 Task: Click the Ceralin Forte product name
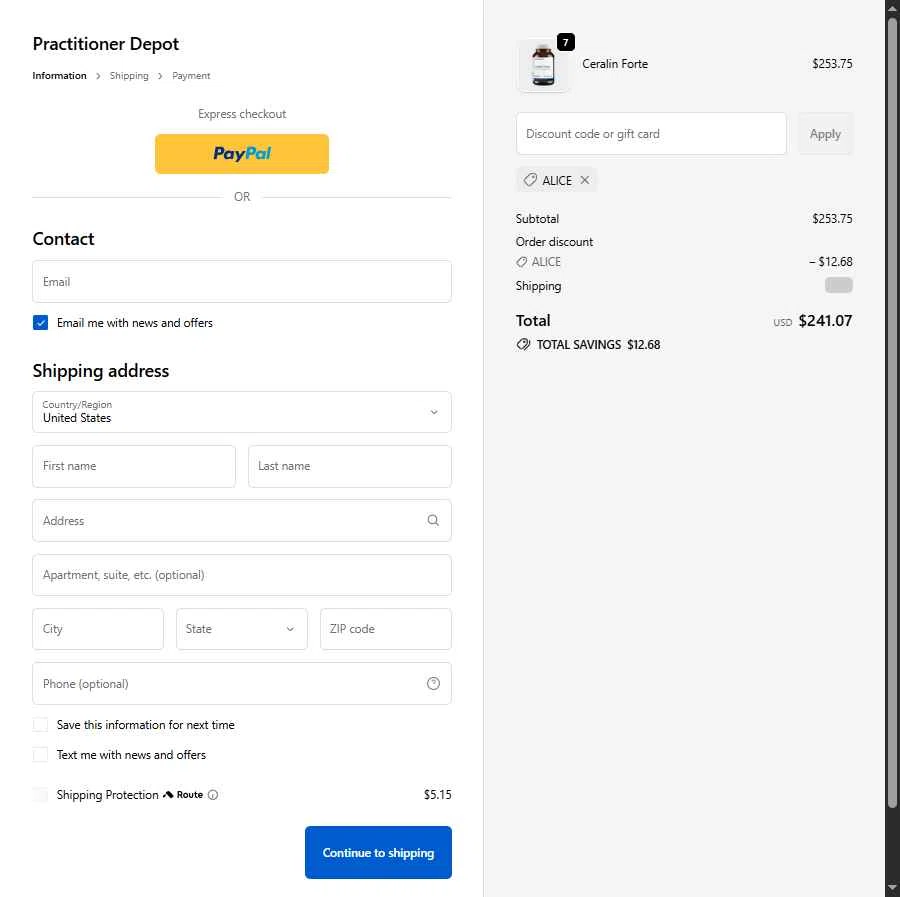pos(615,64)
